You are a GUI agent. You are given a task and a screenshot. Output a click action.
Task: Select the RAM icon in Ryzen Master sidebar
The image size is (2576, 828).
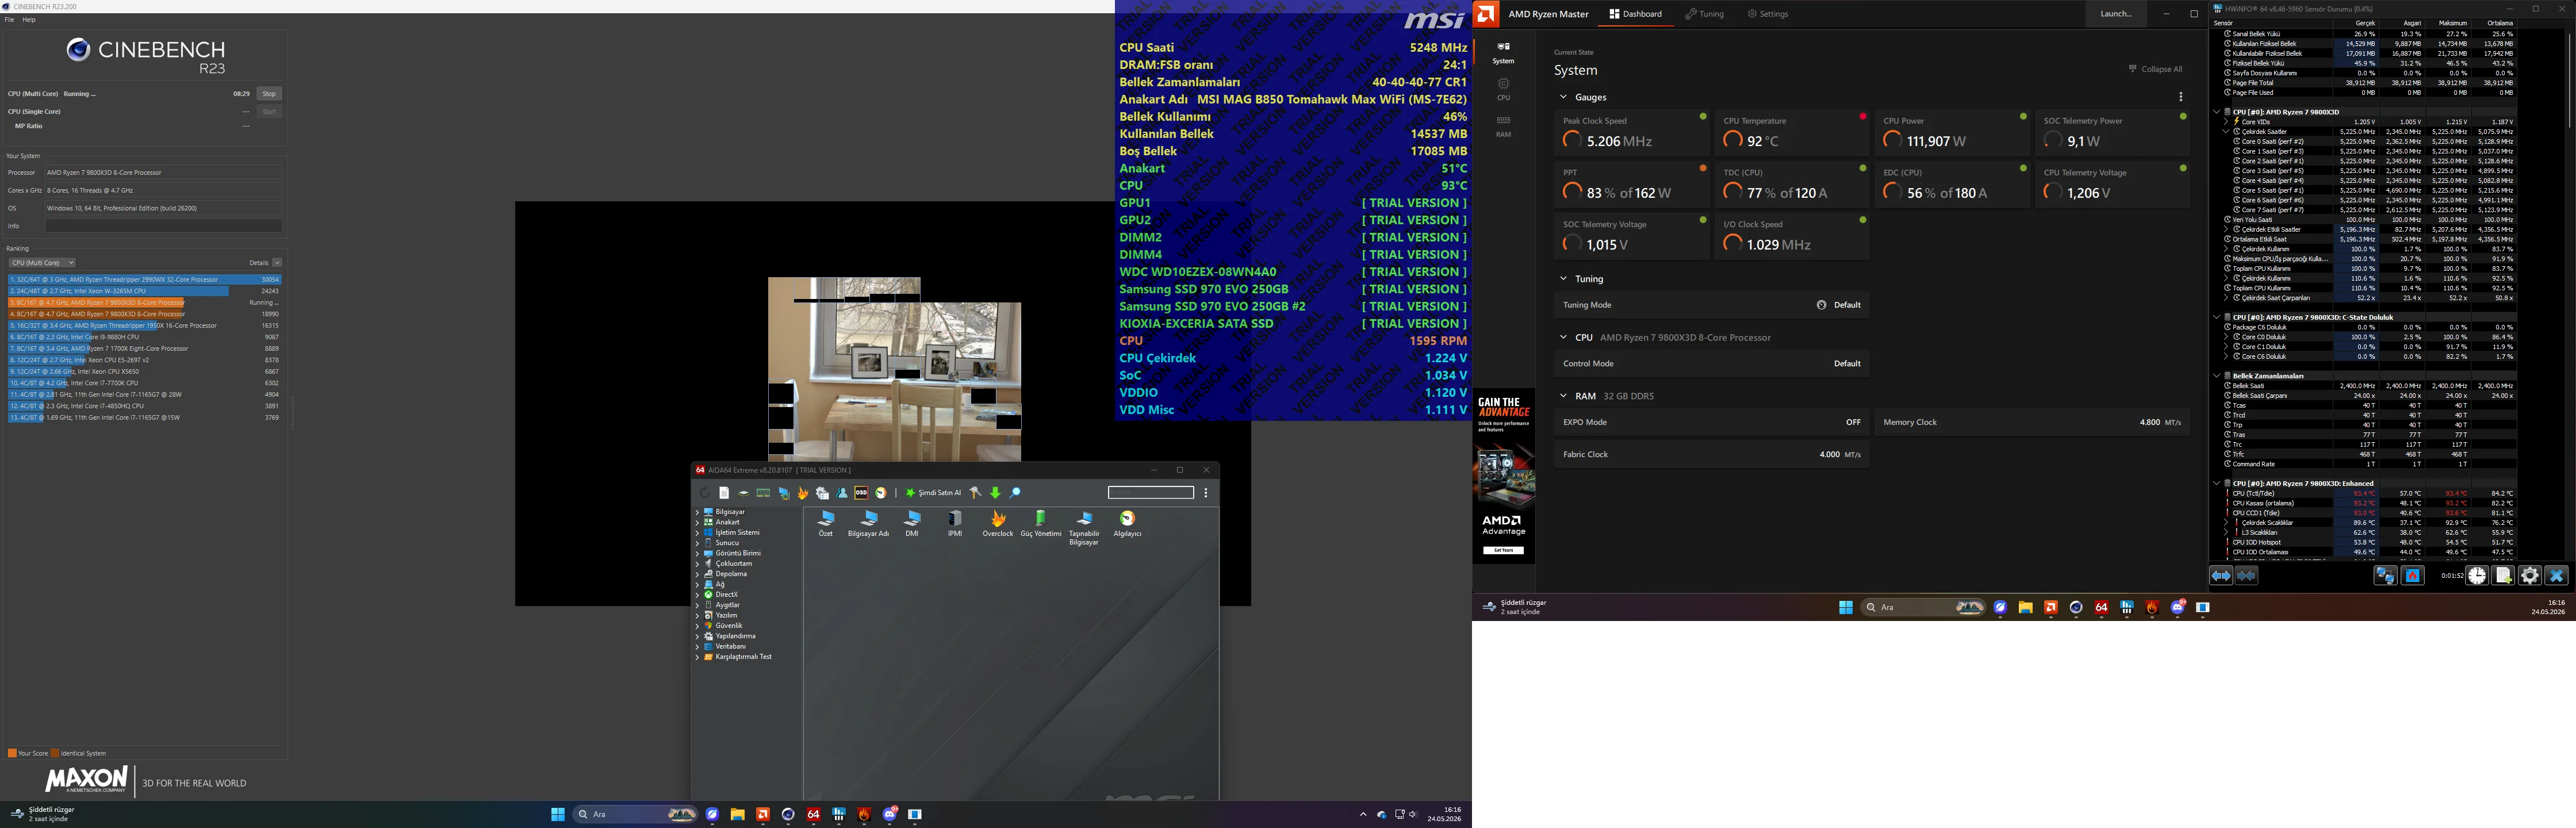point(1503,126)
